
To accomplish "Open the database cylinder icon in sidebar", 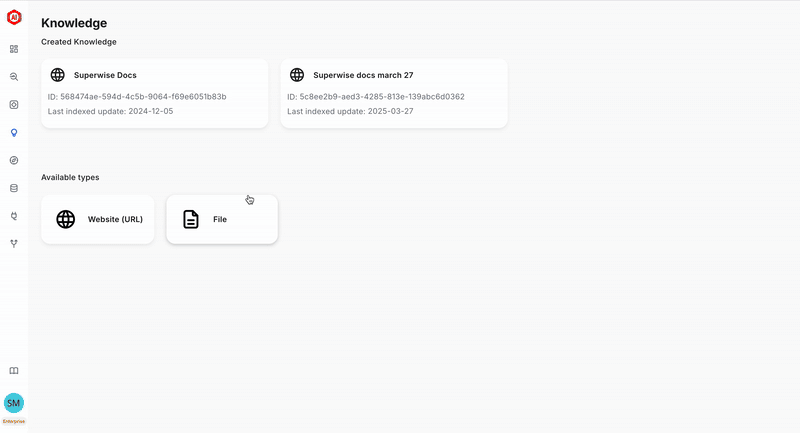I will pos(14,188).
